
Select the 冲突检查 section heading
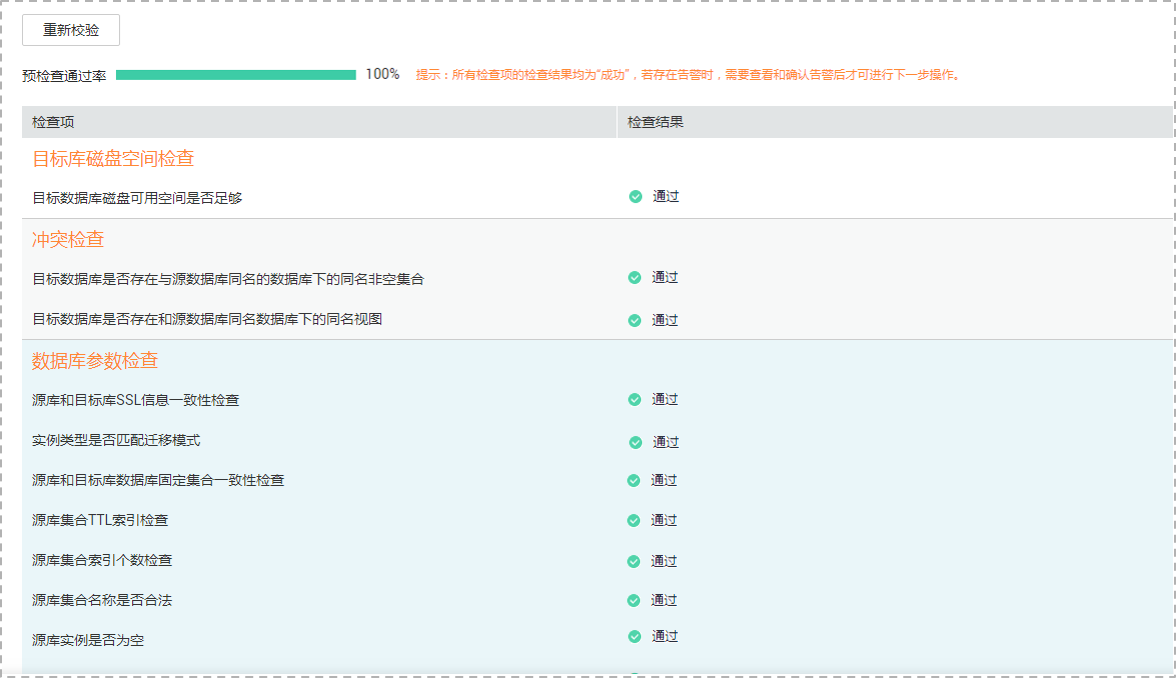[x=68, y=239]
